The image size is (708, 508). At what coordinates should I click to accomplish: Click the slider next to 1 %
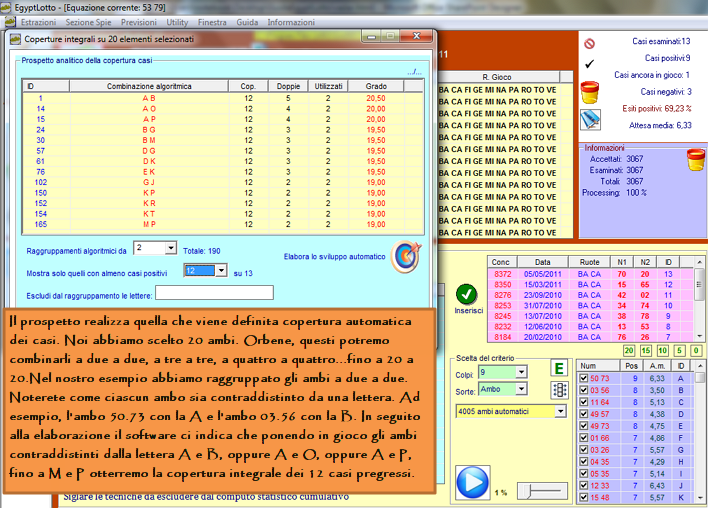coord(542,490)
